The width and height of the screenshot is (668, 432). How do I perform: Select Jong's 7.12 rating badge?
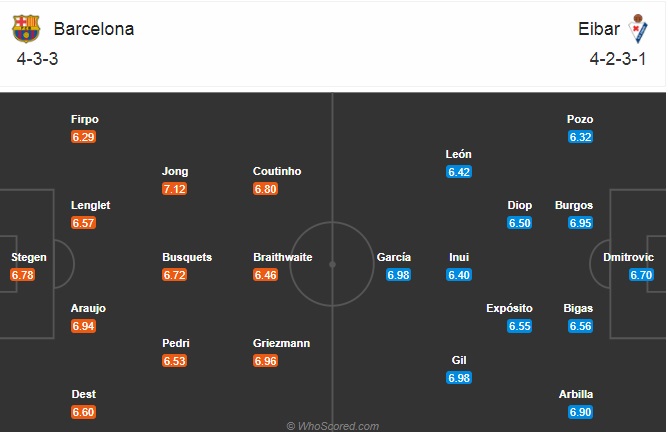tap(174, 189)
